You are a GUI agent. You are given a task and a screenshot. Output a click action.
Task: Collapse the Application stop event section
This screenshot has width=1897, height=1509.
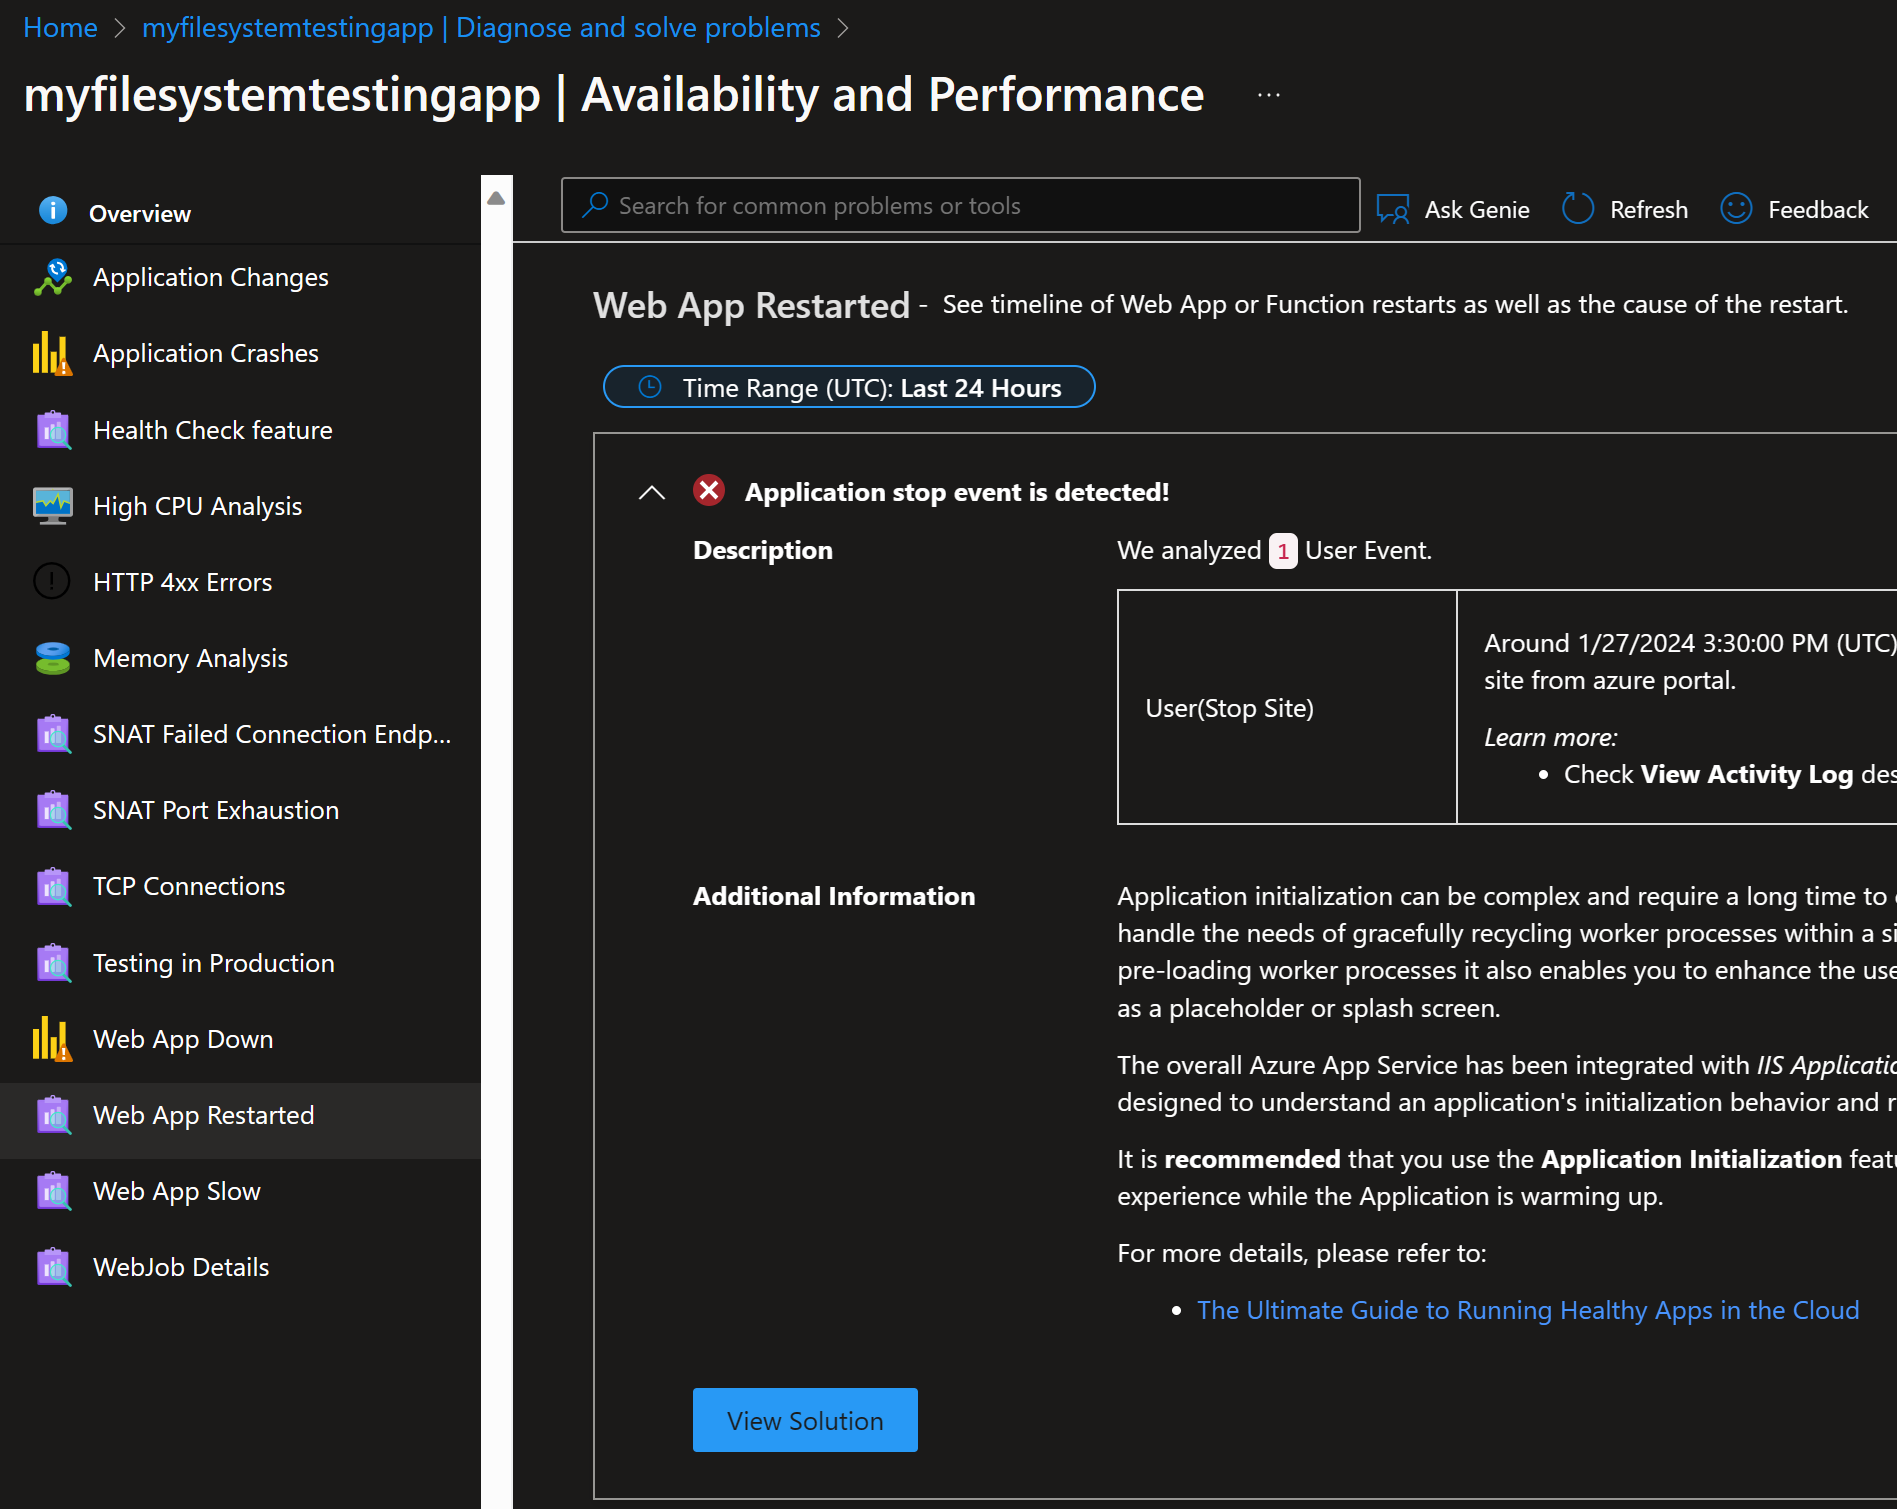pyautogui.click(x=652, y=492)
